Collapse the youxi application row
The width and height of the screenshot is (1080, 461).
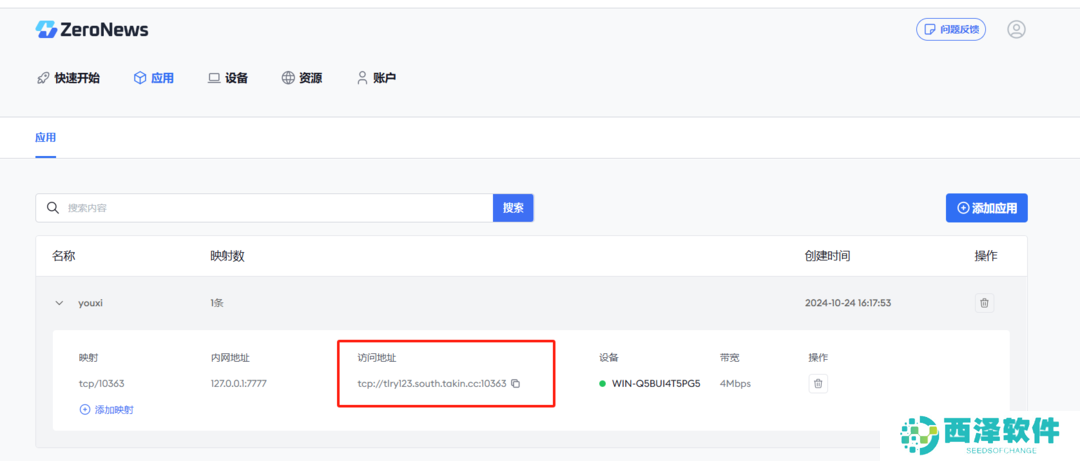[x=59, y=303]
